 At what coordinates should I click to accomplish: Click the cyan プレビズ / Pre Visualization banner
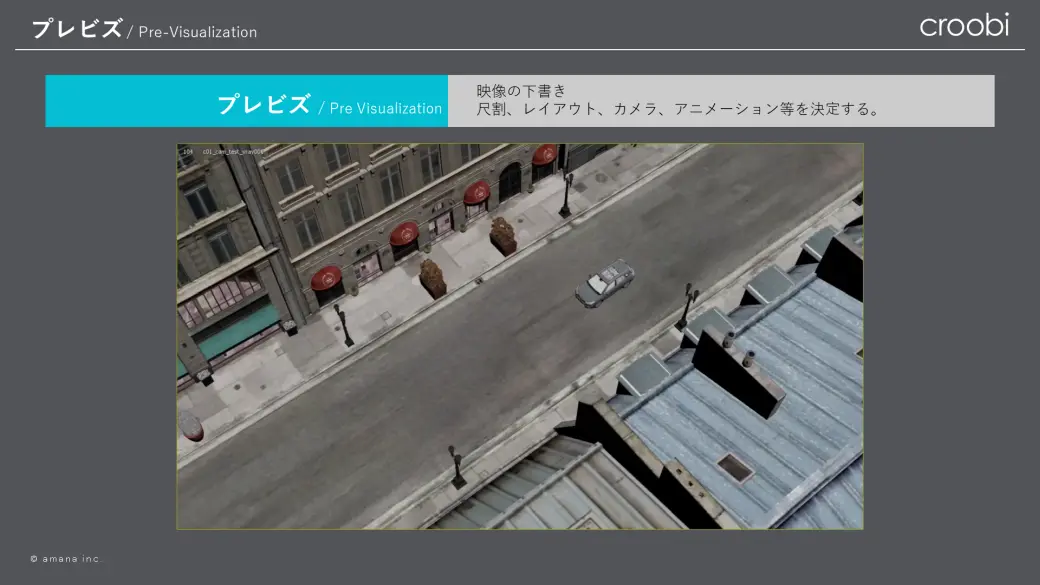pos(247,101)
